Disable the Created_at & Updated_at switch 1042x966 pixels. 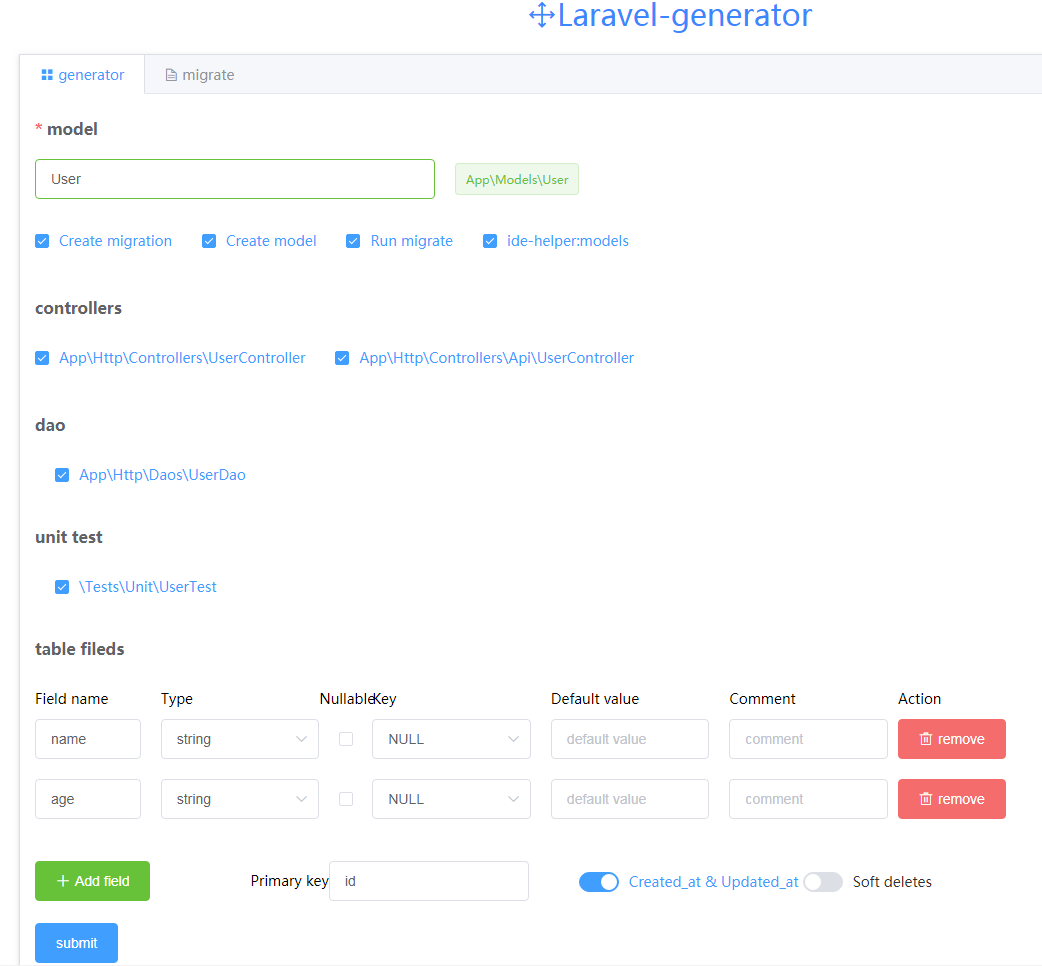click(599, 882)
